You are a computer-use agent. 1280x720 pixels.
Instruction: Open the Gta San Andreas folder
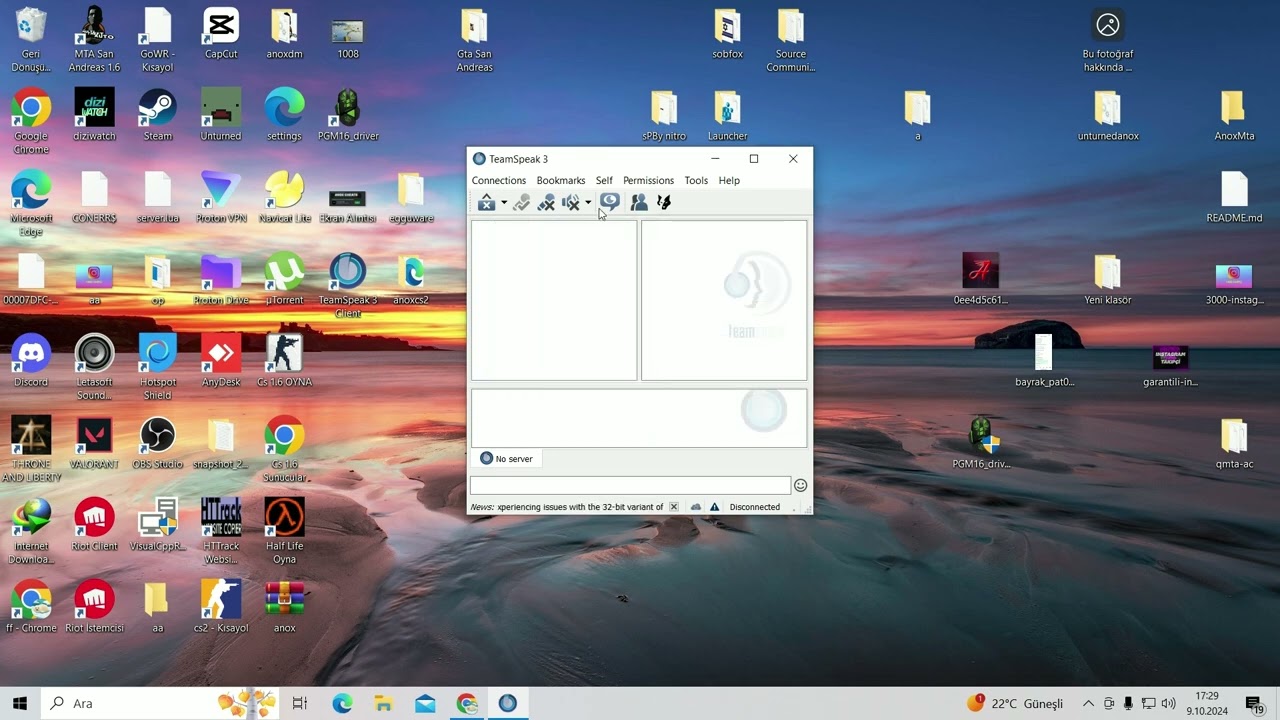click(474, 39)
